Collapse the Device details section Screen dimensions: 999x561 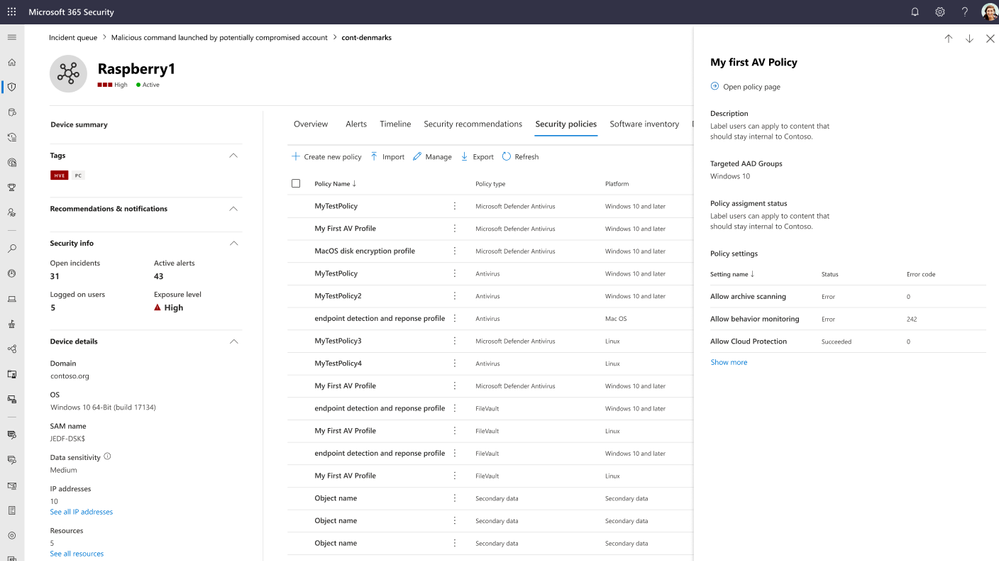click(x=233, y=341)
